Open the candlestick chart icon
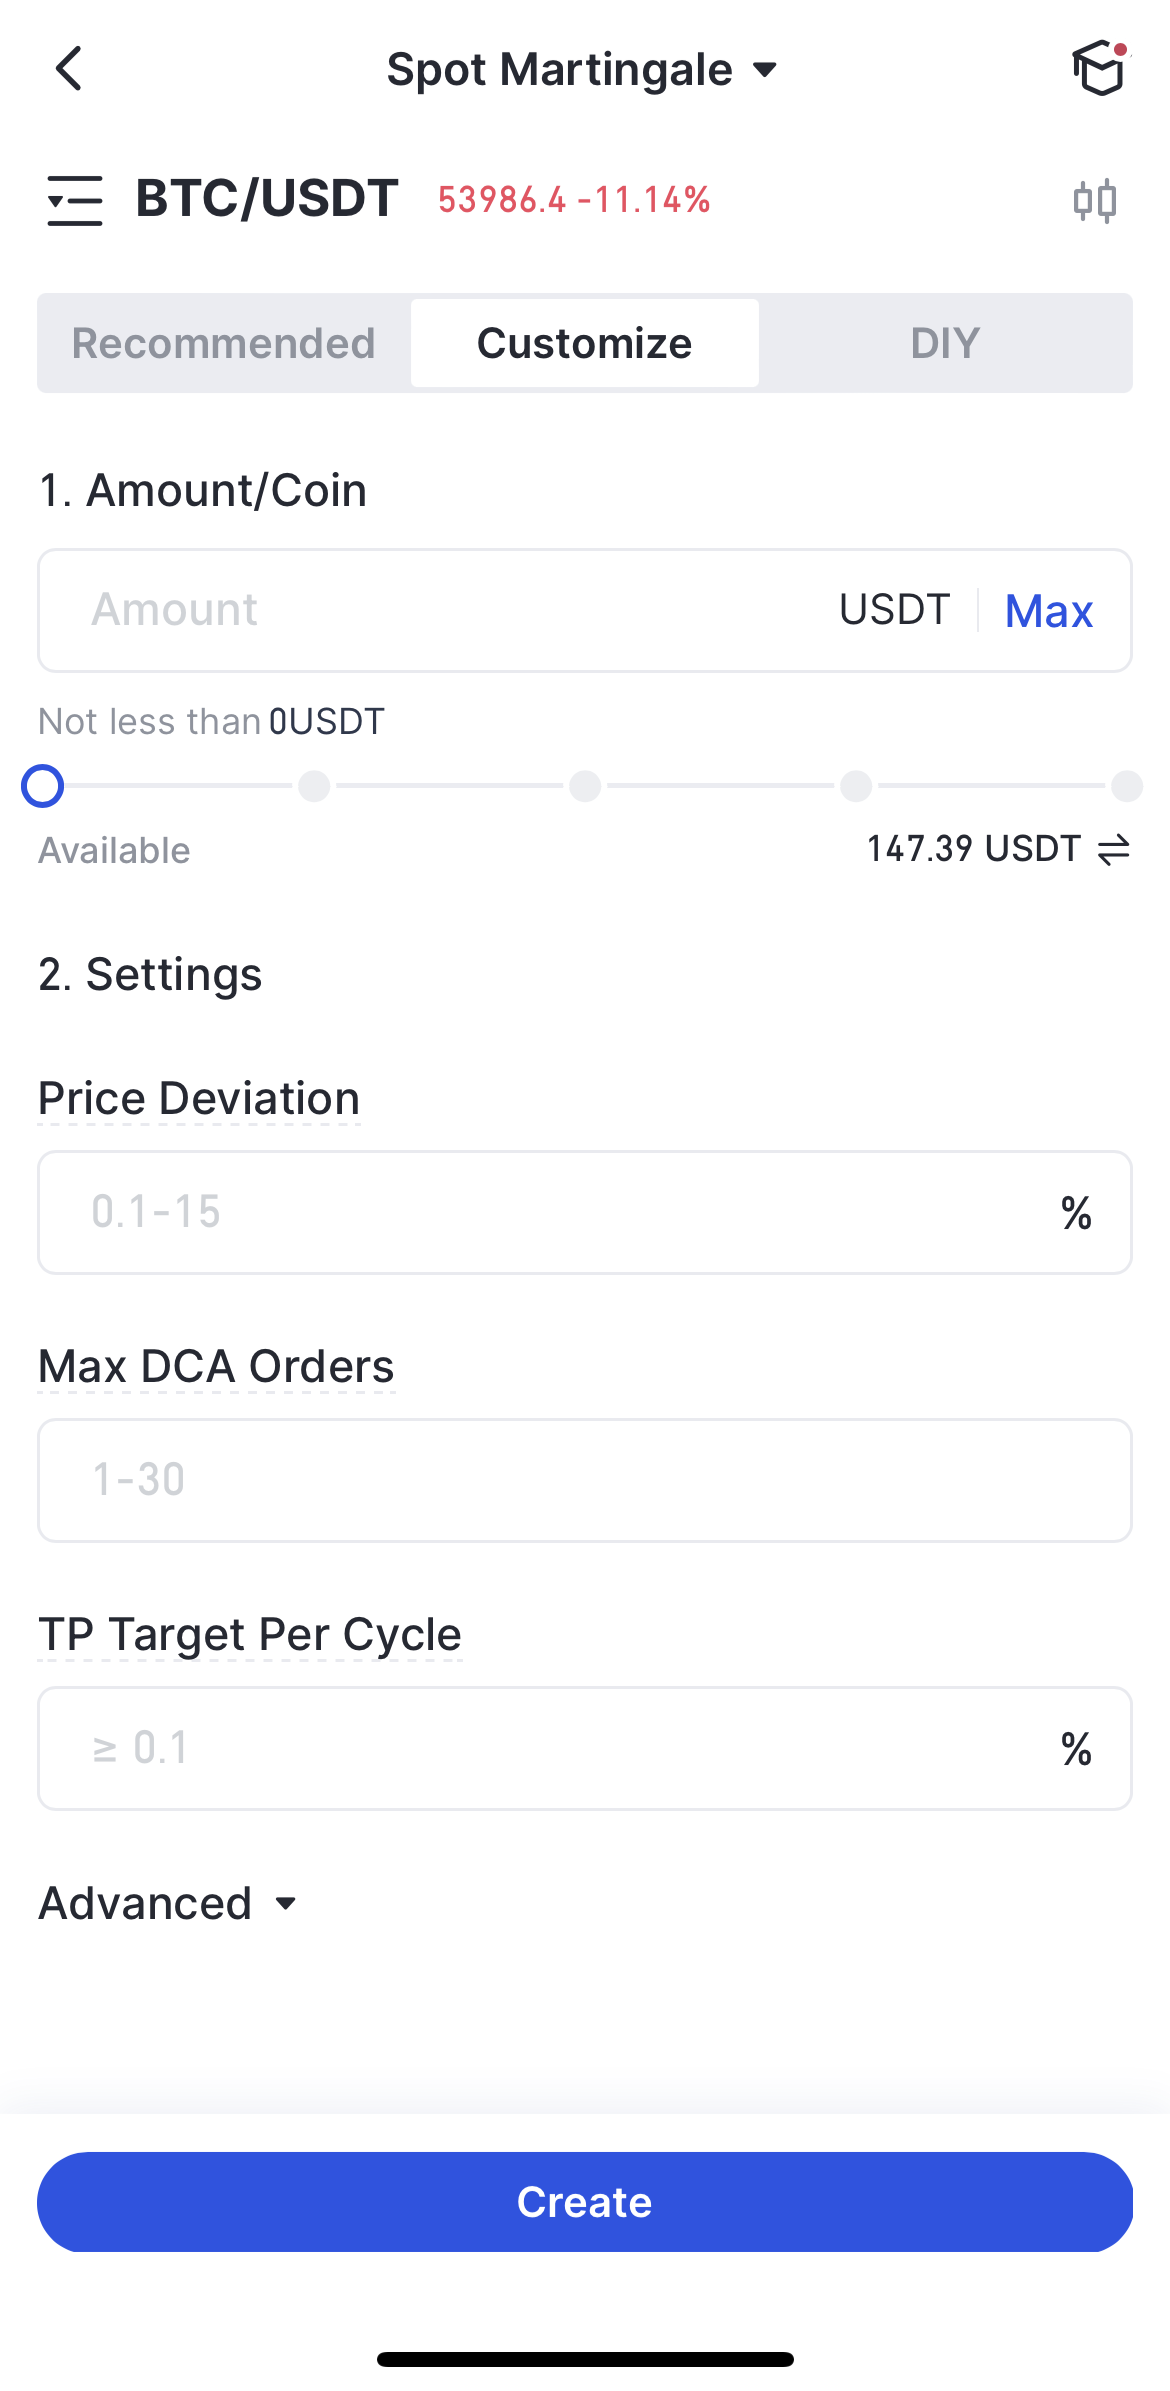This screenshot has width=1170, height=2391. pos(1094,200)
